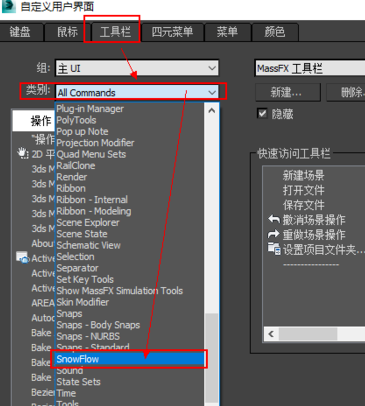This screenshot has width=365, height=406.
Task: Toggle the 隐藏 checkbox
Action: pos(263,113)
